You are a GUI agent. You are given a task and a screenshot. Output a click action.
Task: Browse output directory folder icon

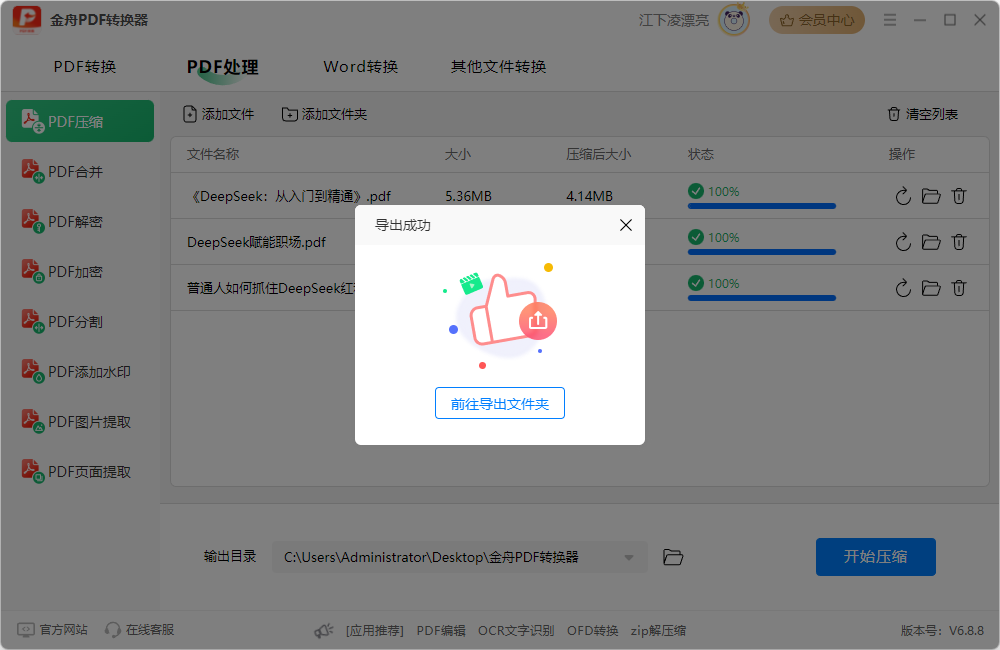coord(673,557)
